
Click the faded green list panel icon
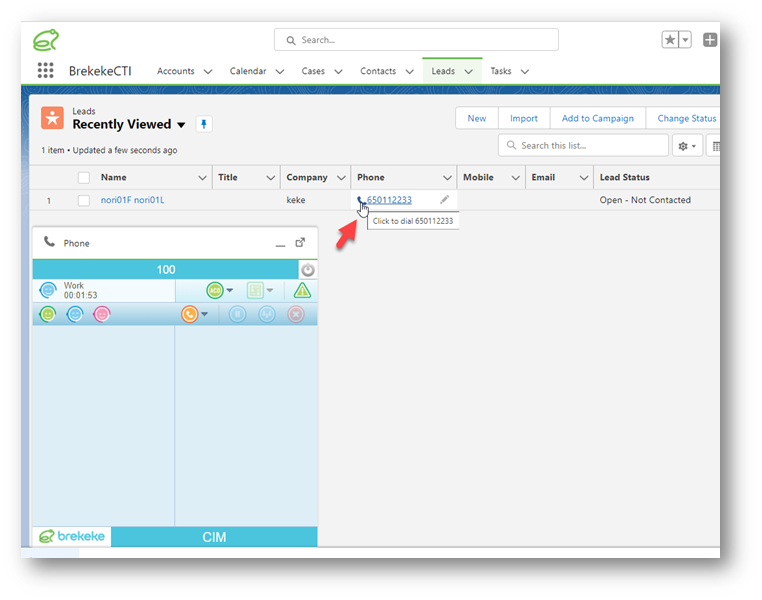point(255,291)
